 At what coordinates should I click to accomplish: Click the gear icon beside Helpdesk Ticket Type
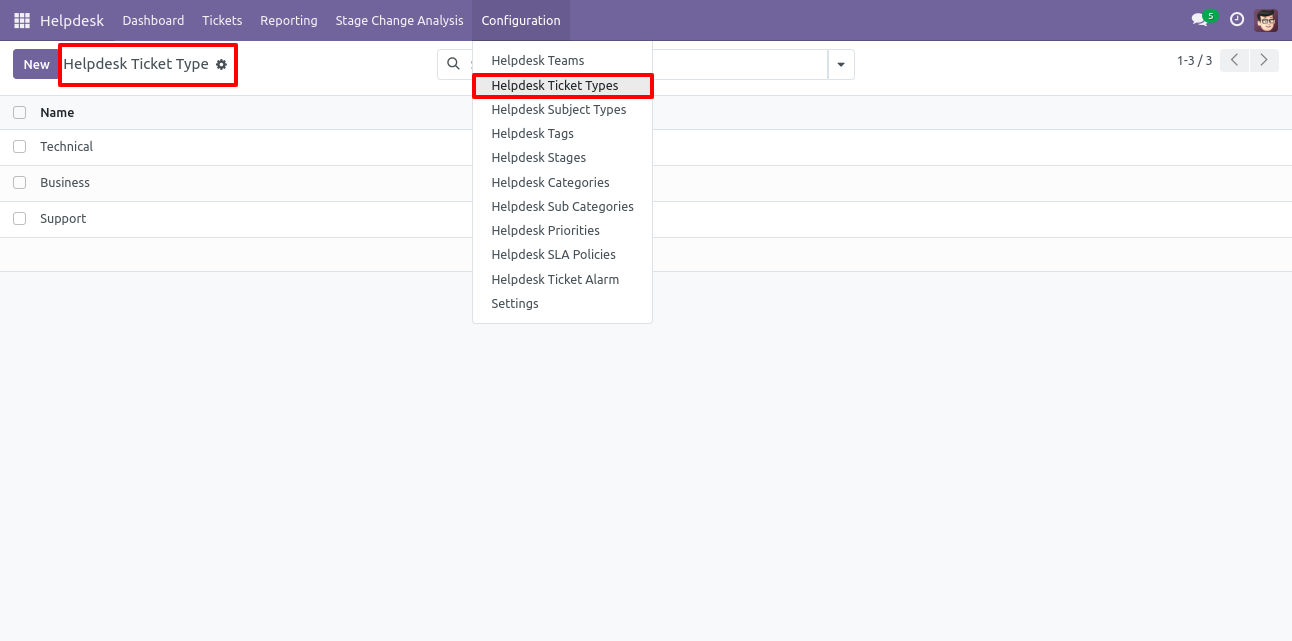(x=222, y=64)
